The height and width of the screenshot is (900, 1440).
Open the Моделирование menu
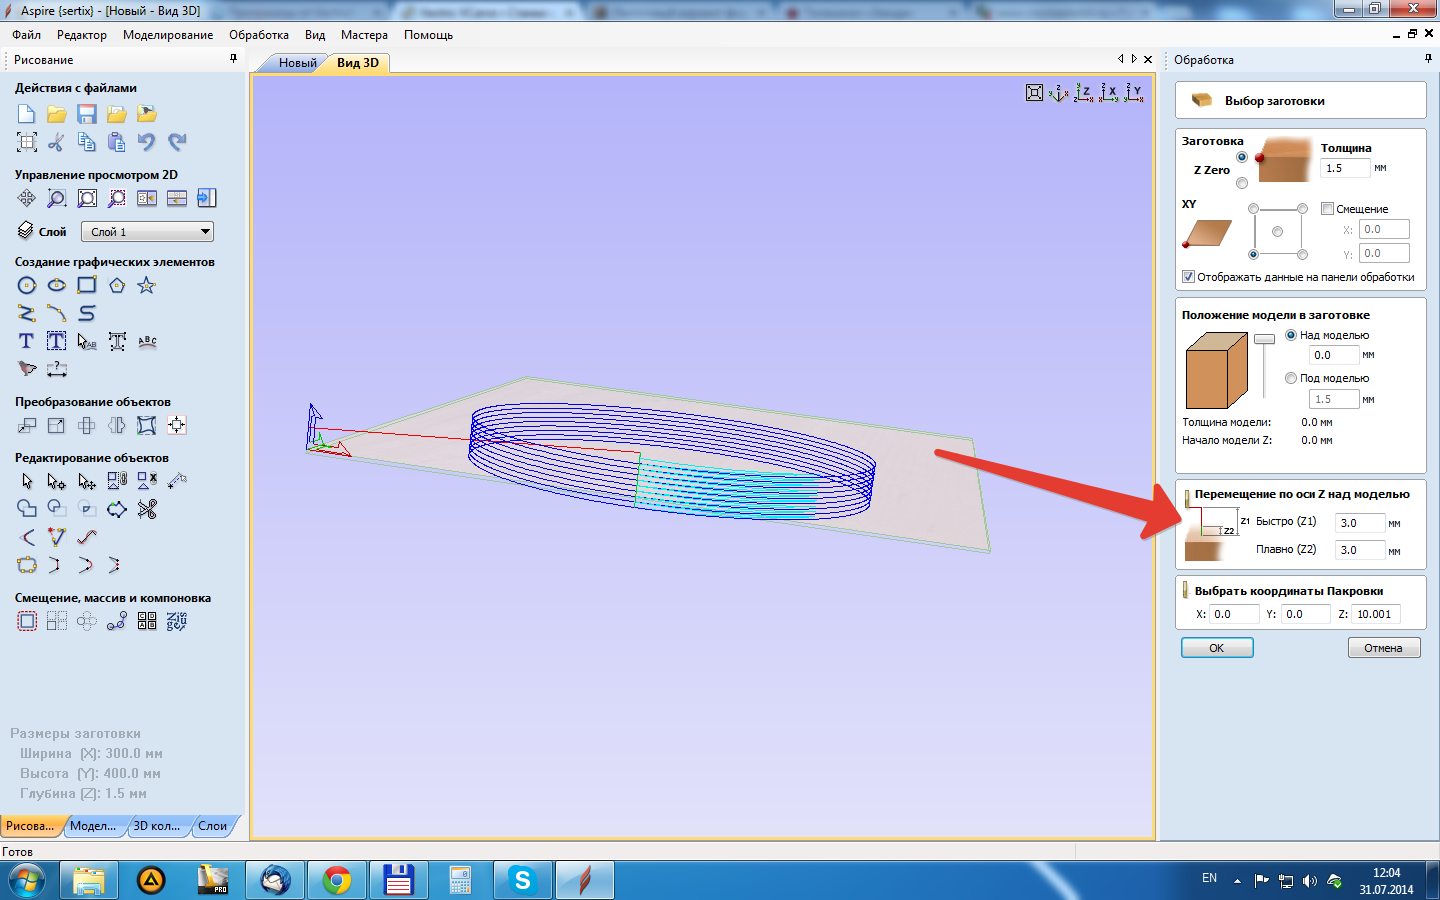tap(168, 35)
